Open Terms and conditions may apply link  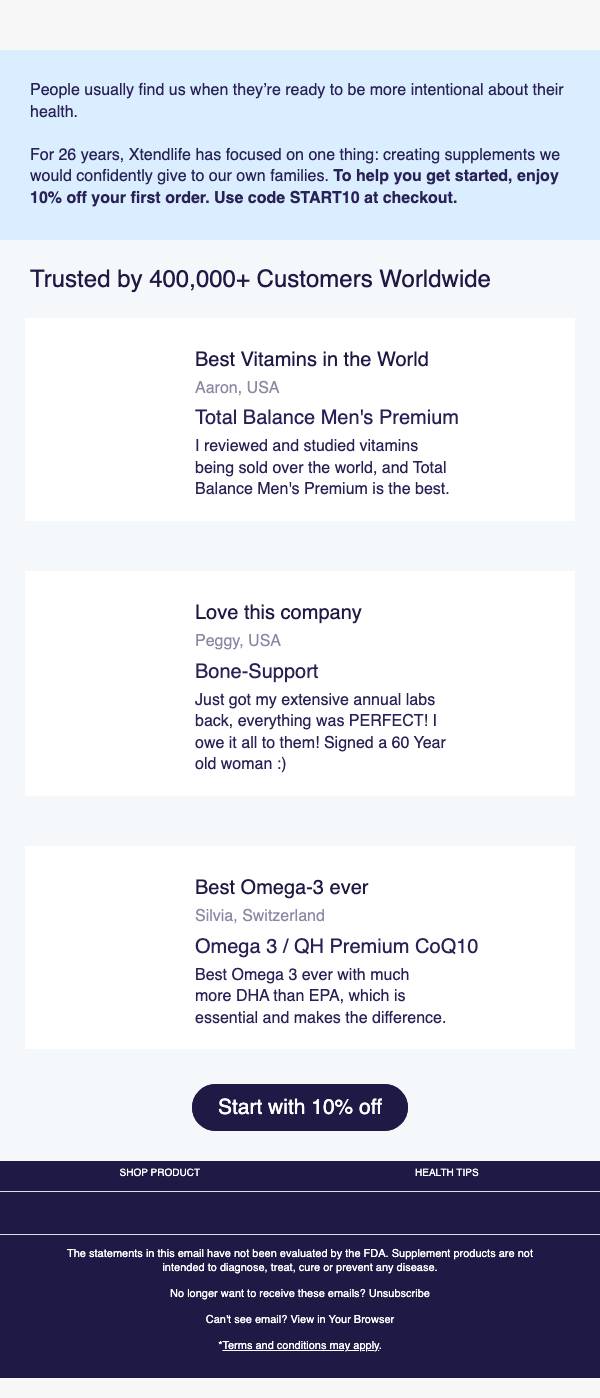click(301, 1345)
